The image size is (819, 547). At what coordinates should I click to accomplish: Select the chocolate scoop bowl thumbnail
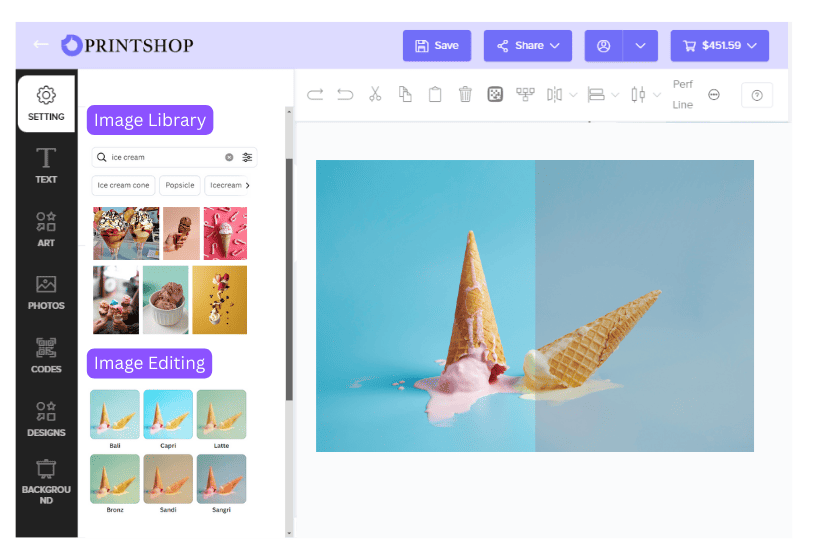tap(166, 300)
